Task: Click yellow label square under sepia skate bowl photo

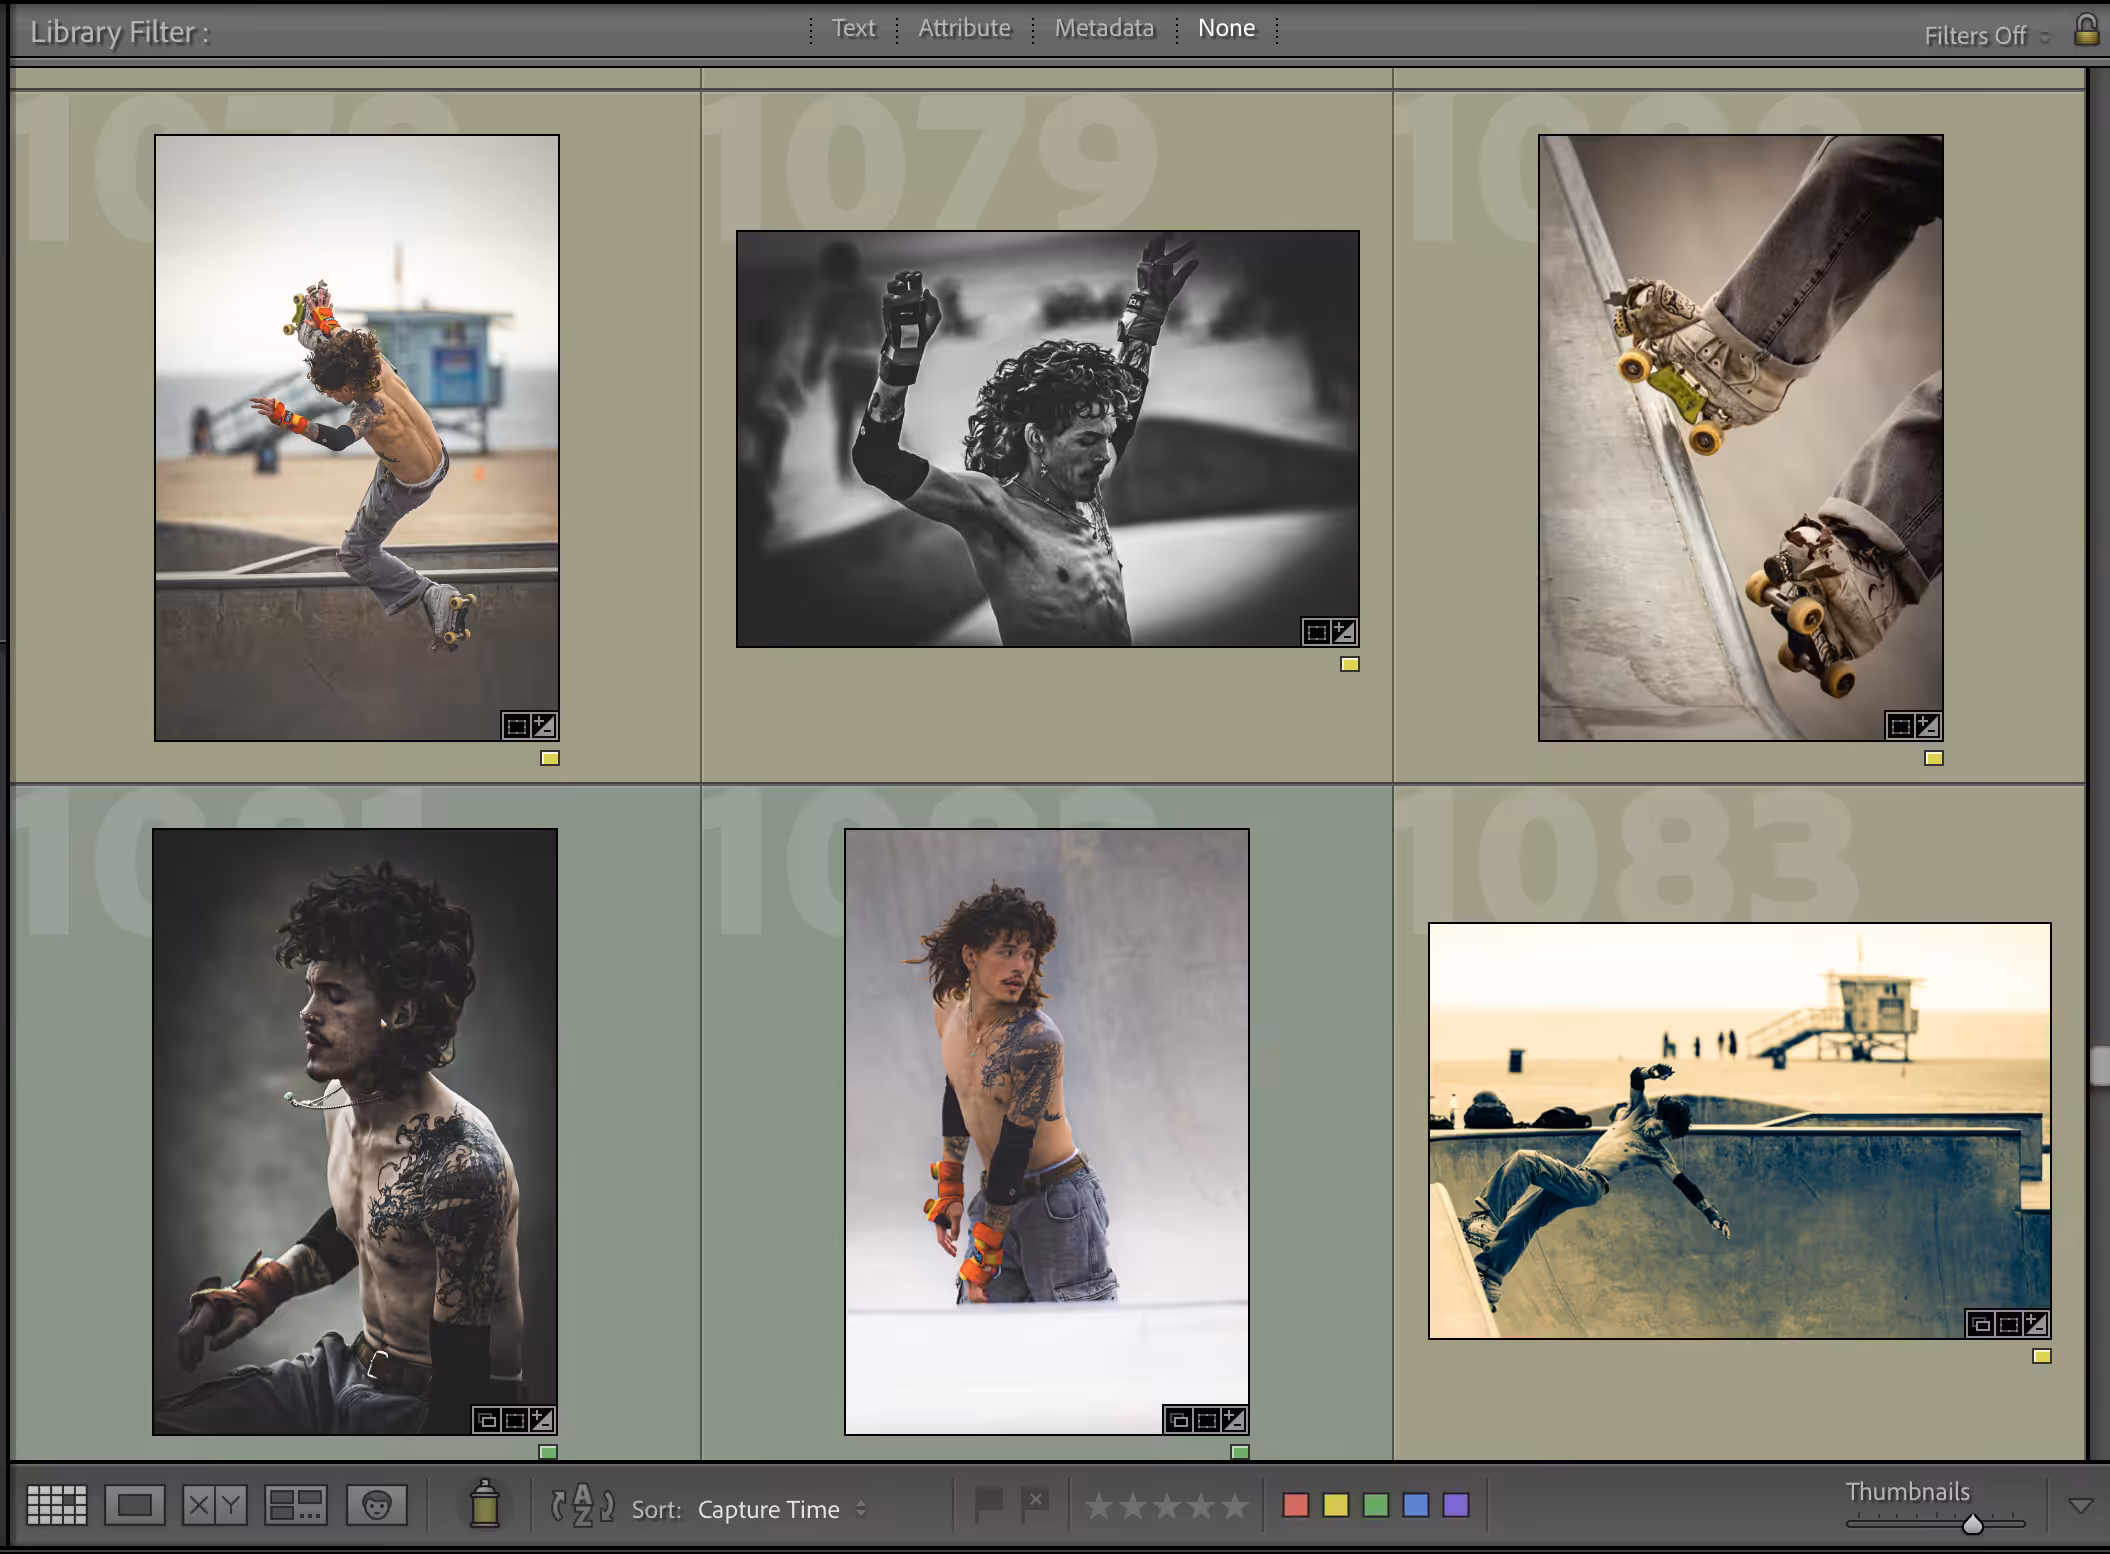Action: point(2042,1357)
